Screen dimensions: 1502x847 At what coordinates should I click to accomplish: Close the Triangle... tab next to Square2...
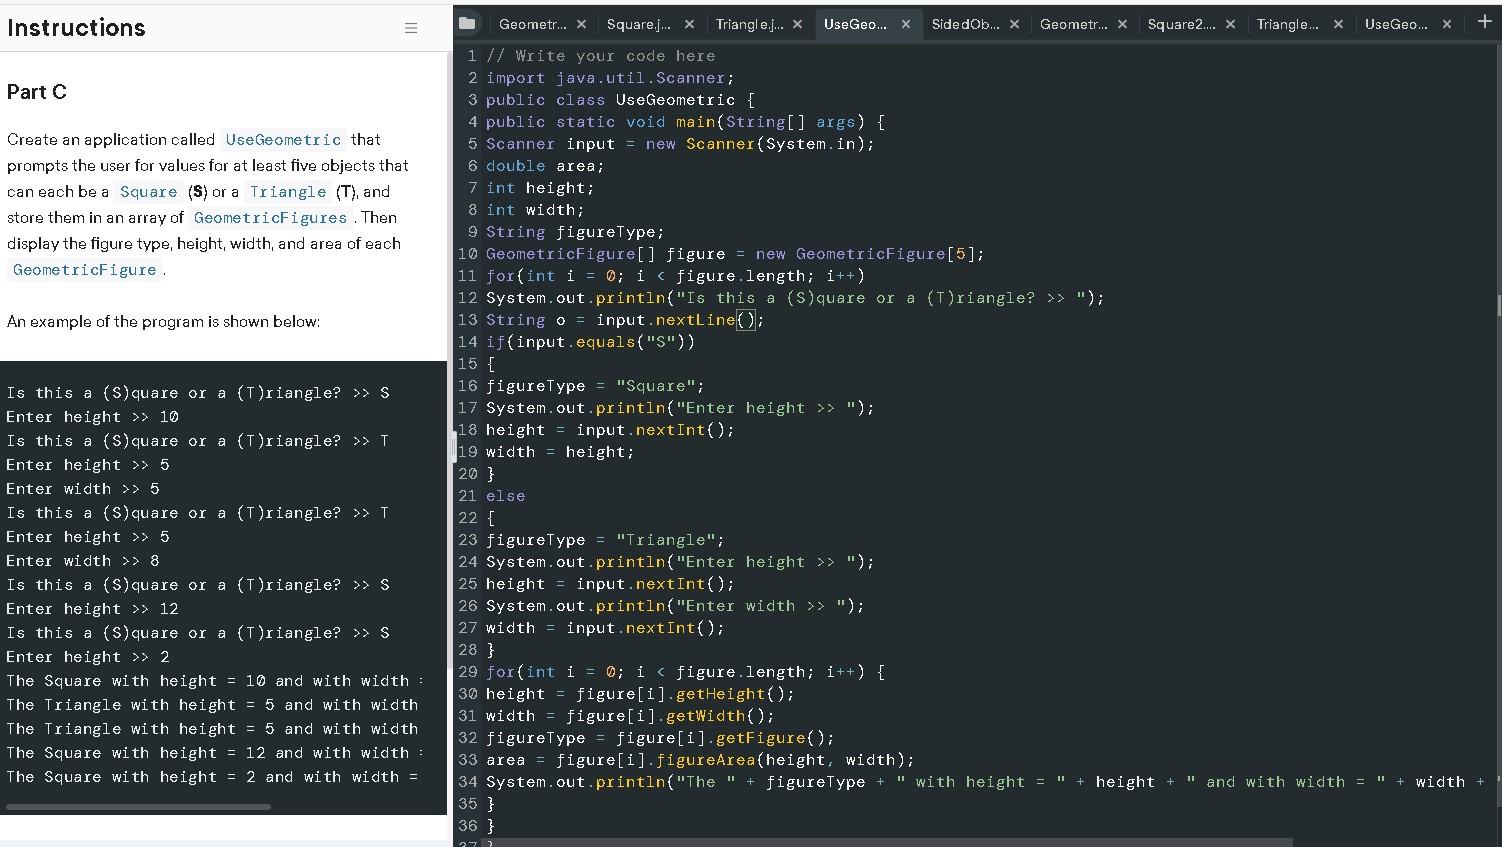click(x=1338, y=24)
